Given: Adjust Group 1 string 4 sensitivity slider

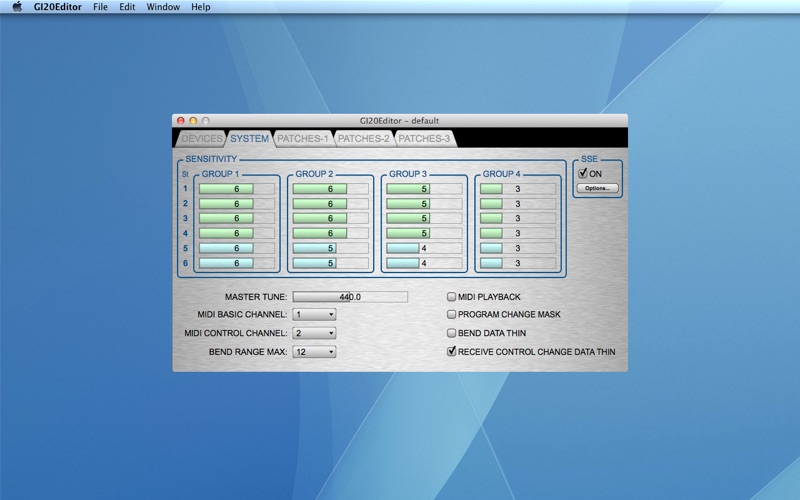Looking at the screenshot, I should (237, 233).
